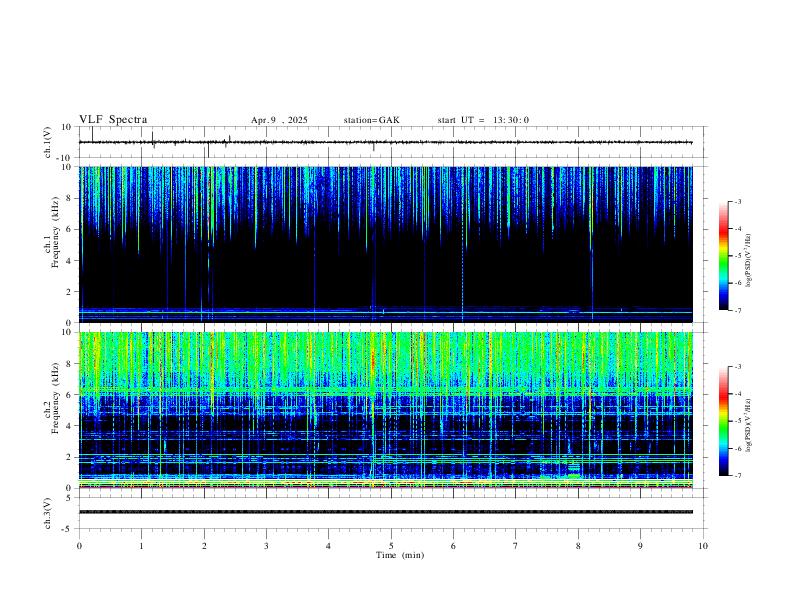Click the "5" tick of ch.3(V) axis
This screenshot has height=612, width=792.
click(x=70, y=497)
